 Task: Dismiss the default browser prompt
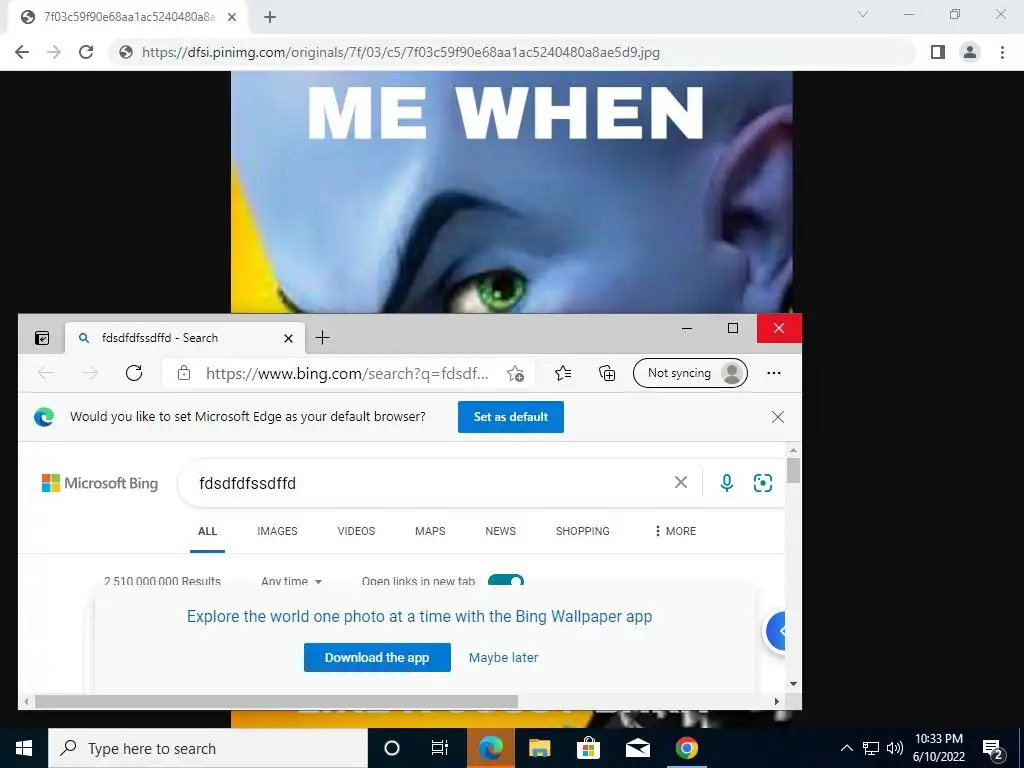(777, 417)
